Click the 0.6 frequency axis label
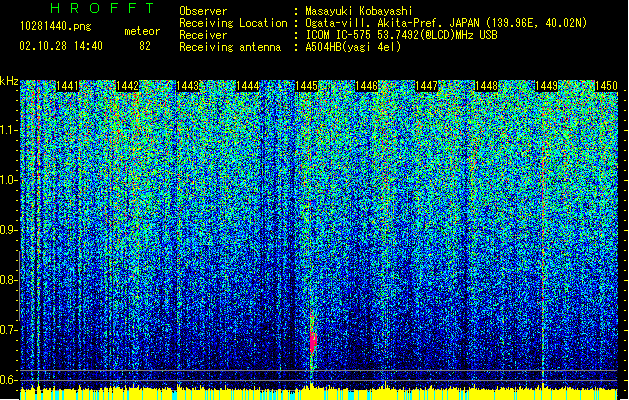 tap(8, 380)
